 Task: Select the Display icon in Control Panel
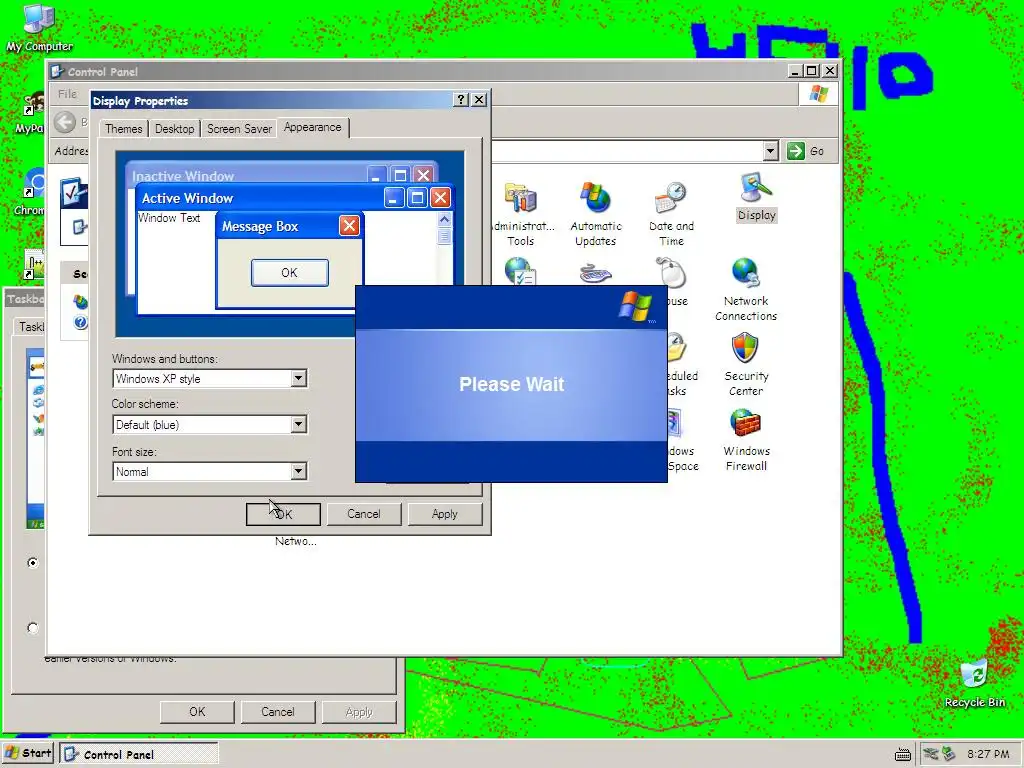(x=756, y=197)
